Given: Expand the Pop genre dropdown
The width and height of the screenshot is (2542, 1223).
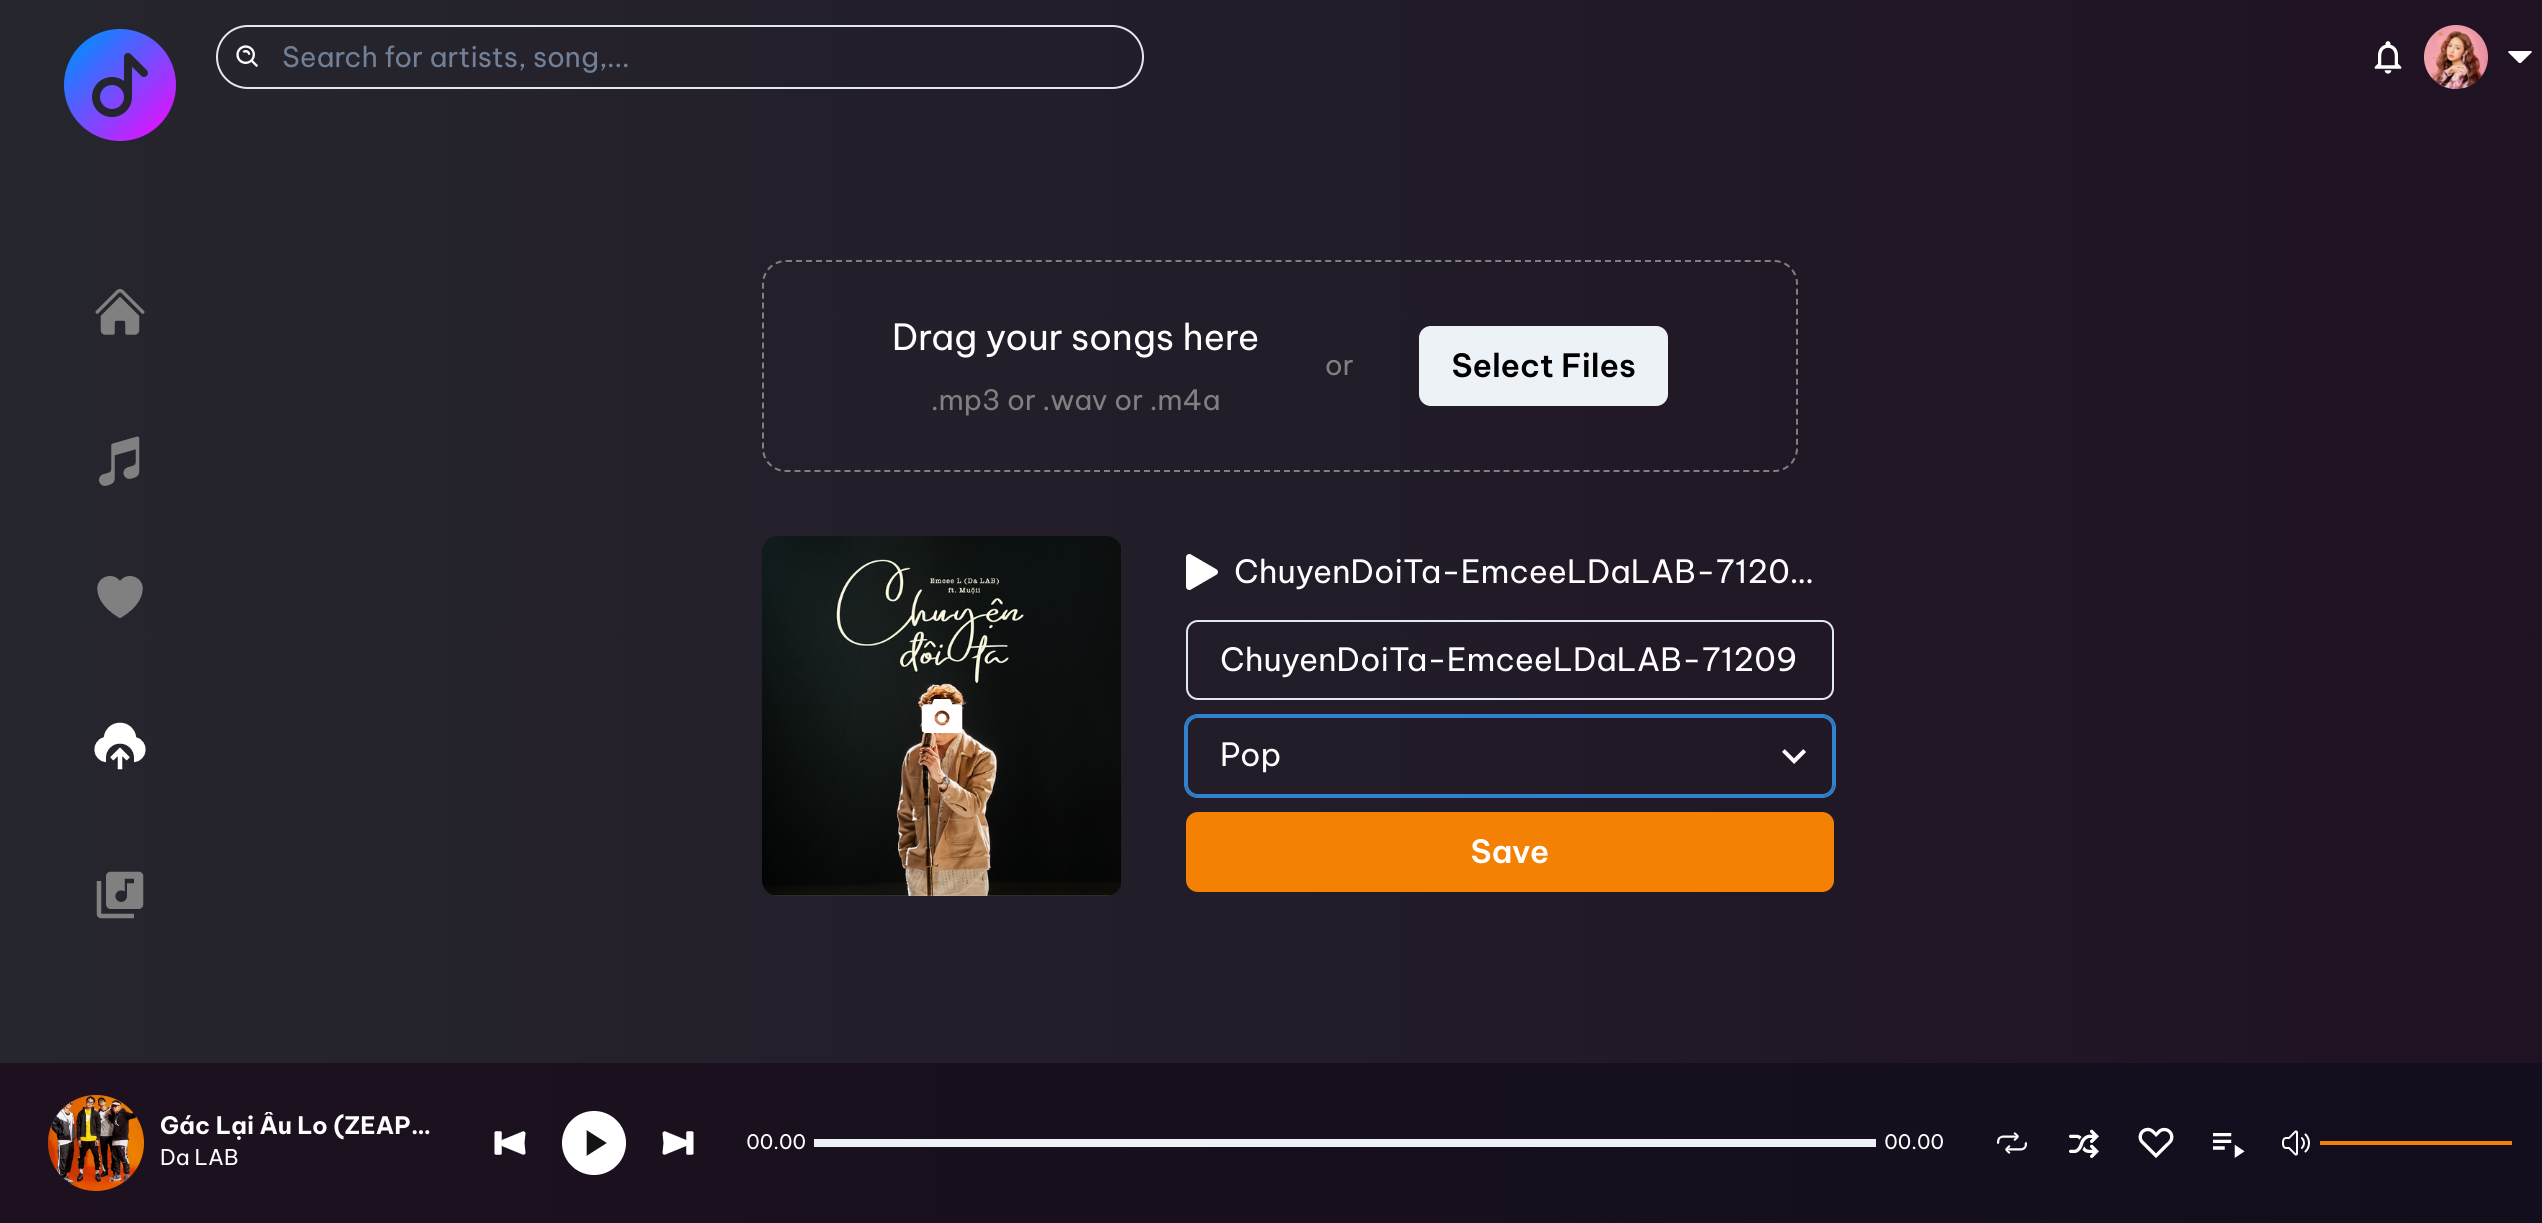Looking at the screenshot, I should click(x=1510, y=756).
